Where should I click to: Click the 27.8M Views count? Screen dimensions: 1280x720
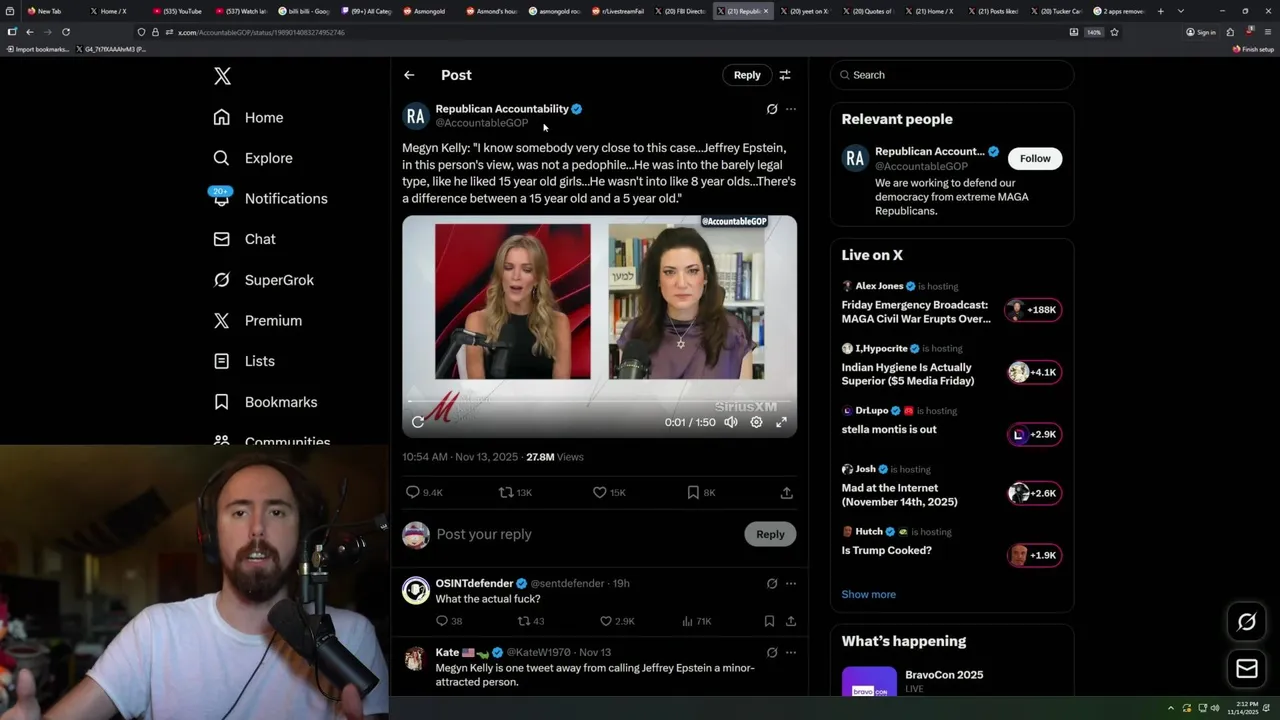555,457
